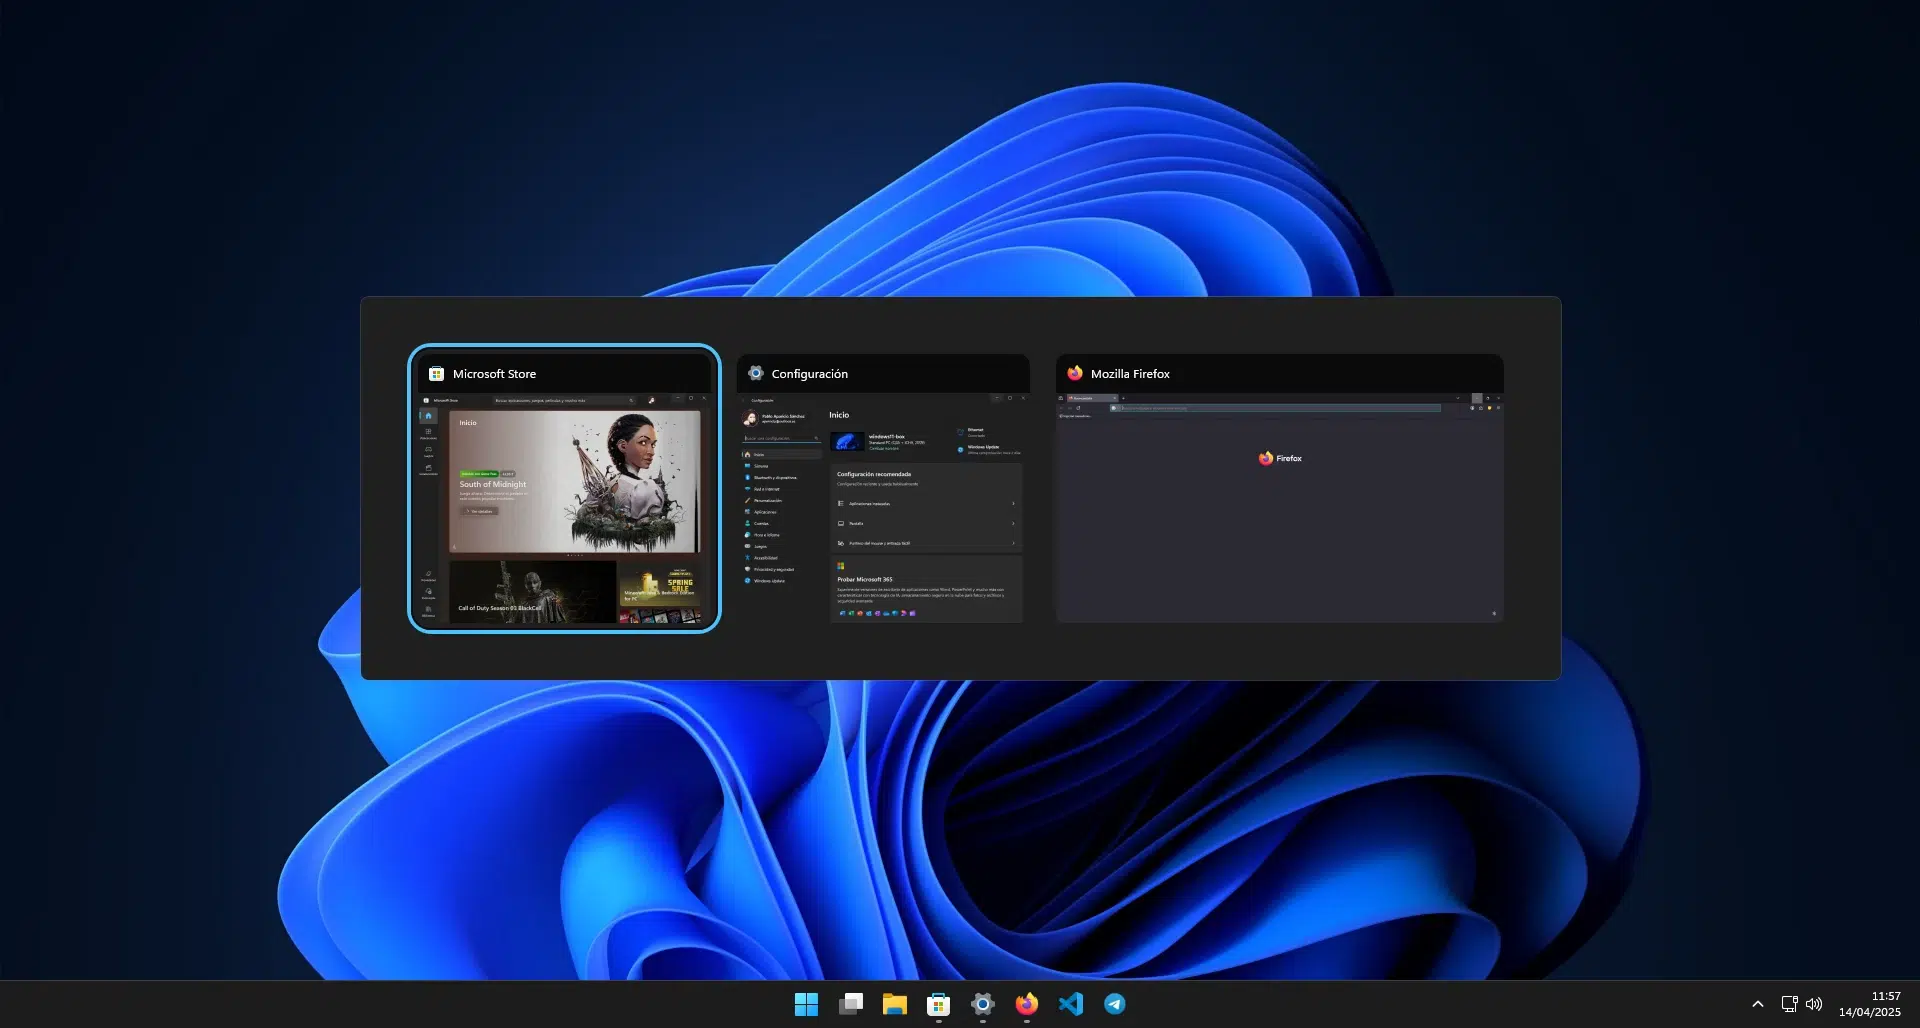Expand the Pantalla row arrow in Settings
The image size is (1920, 1028).
[x=1014, y=524]
